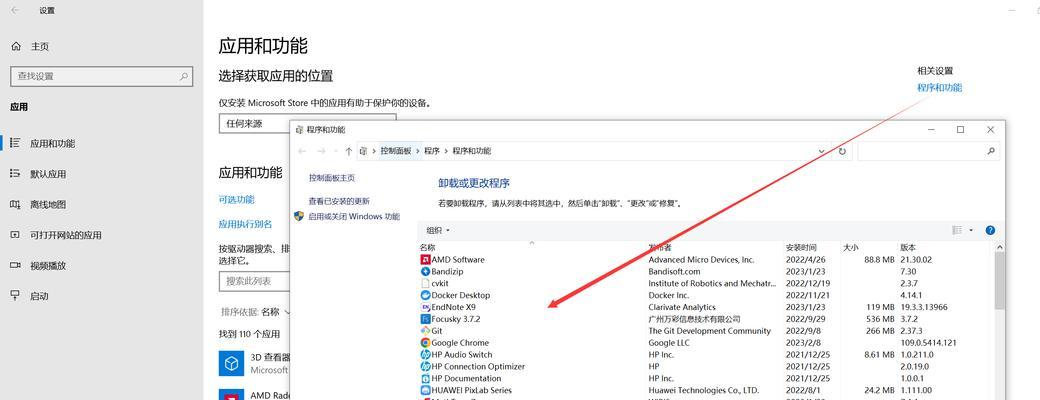The image size is (1040, 400).
Task: Select The Git Development Community cell
Action: 710,331
